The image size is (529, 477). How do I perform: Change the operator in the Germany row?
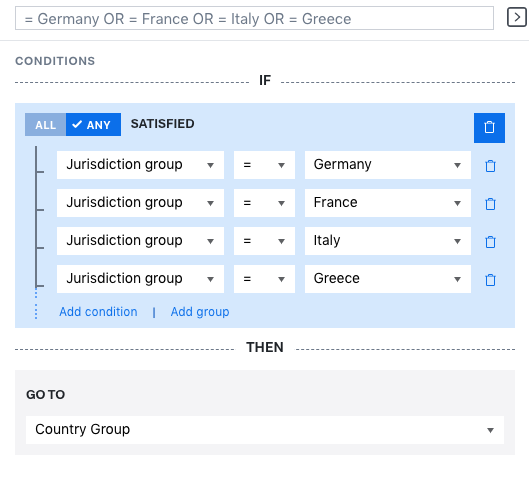(264, 165)
